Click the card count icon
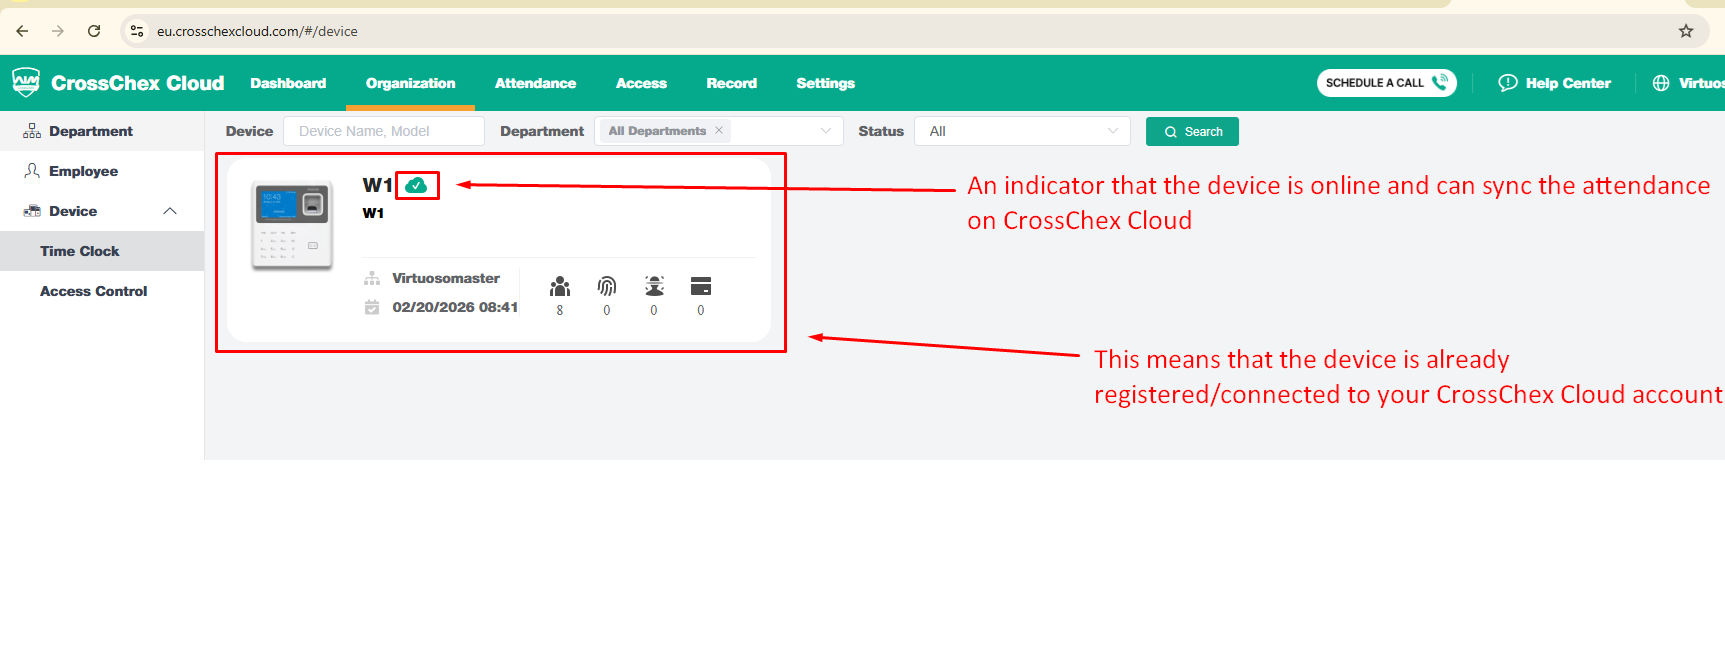This screenshot has height=648, width=1725. (x=700, y=287)
